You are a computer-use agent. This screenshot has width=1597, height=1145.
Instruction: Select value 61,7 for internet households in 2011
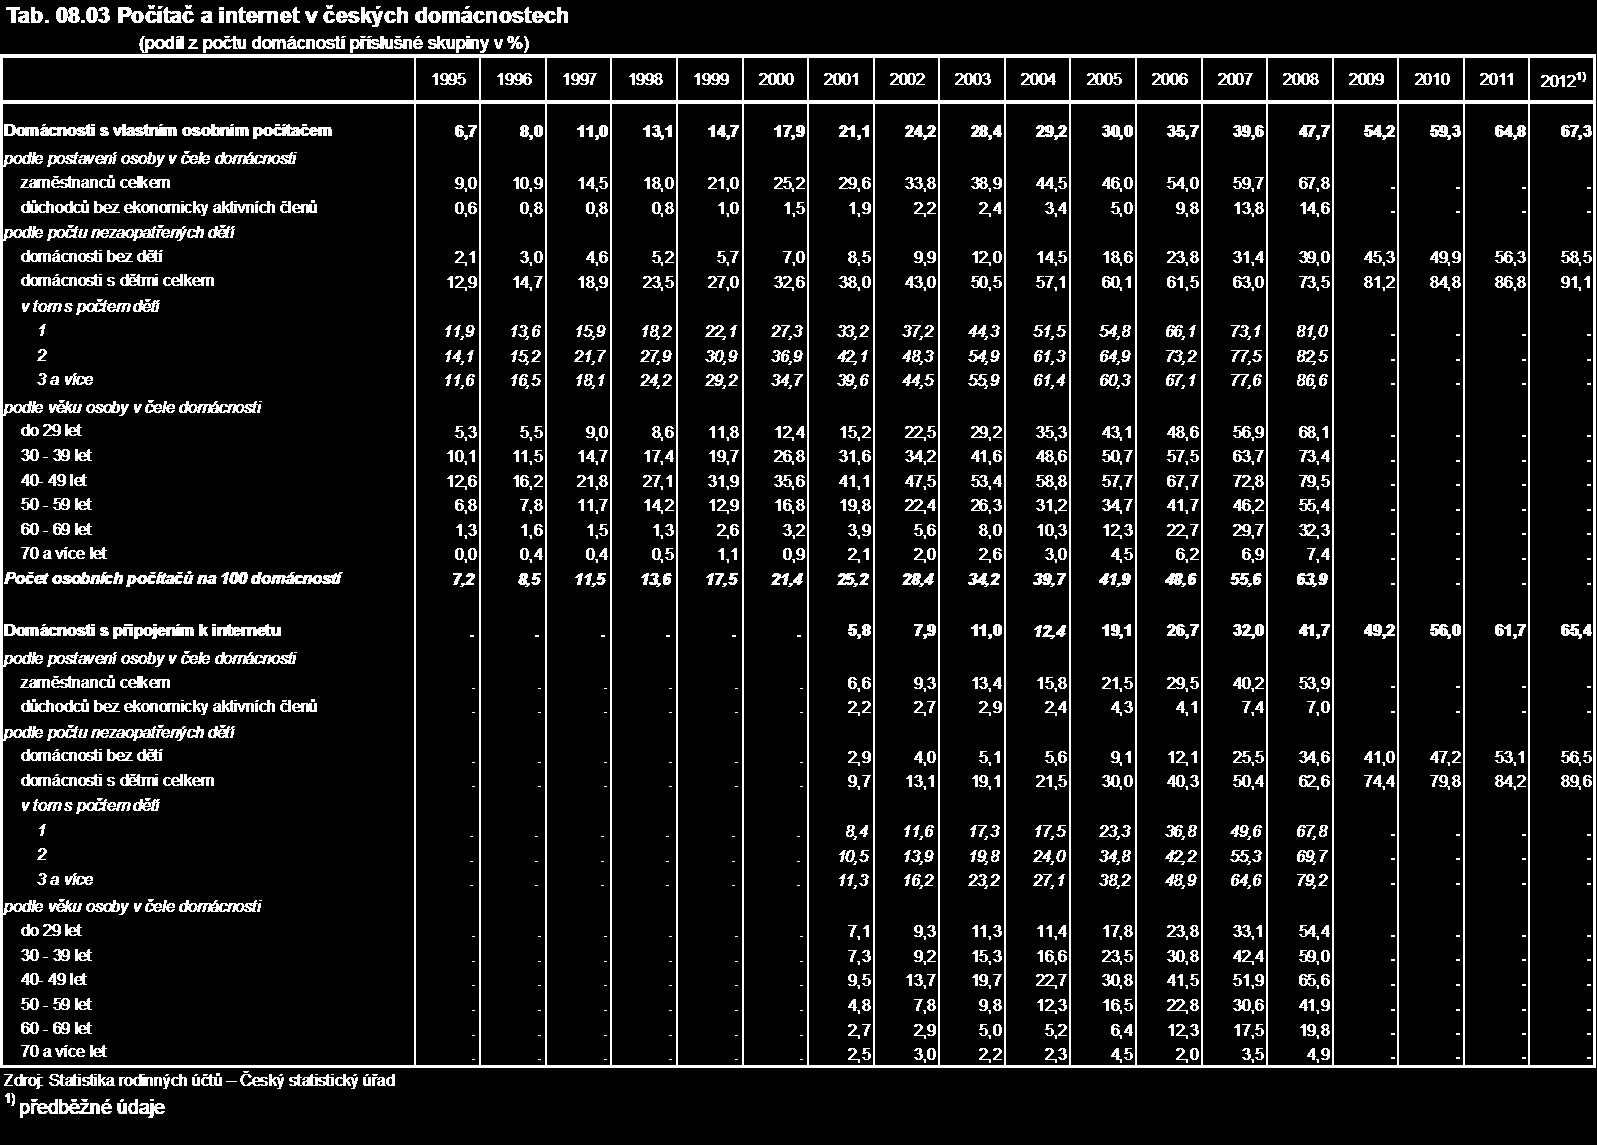point(1511,633)
